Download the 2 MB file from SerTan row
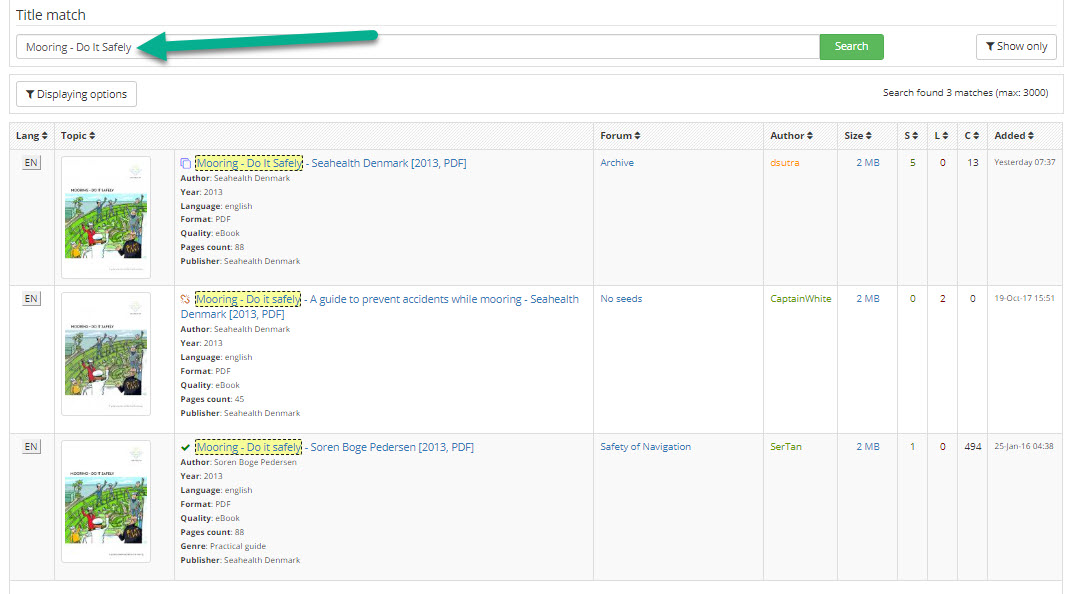This screenshot has height=594, width=1075. coord(867,447)
